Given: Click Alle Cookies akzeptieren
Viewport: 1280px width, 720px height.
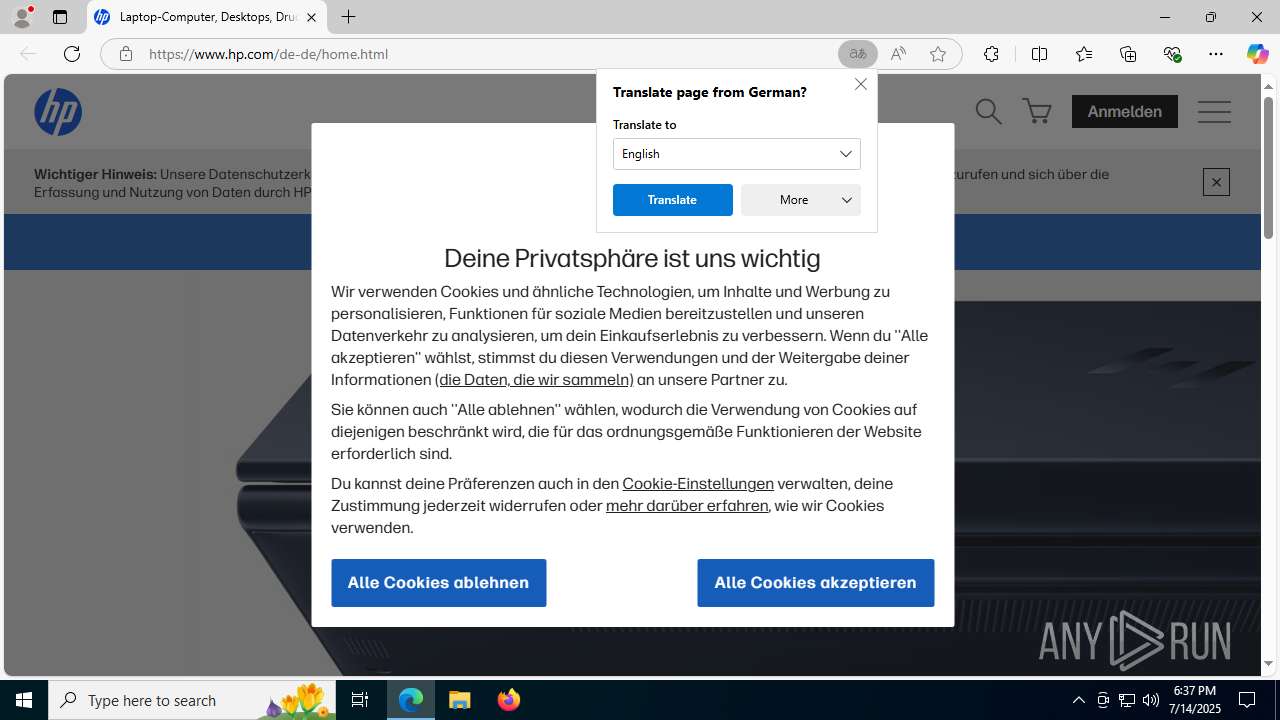Looking at the screenshot, I should 816,583.
